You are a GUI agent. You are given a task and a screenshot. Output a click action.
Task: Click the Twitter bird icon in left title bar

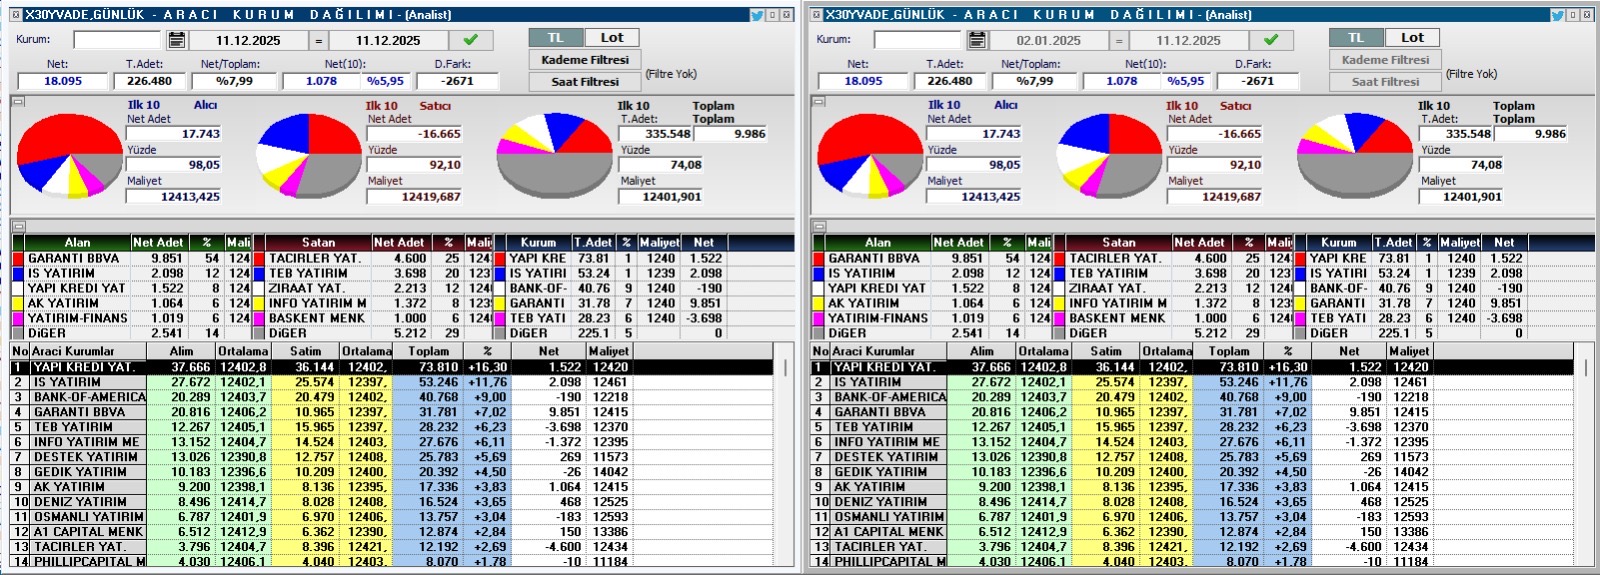(x=757, y=15)
